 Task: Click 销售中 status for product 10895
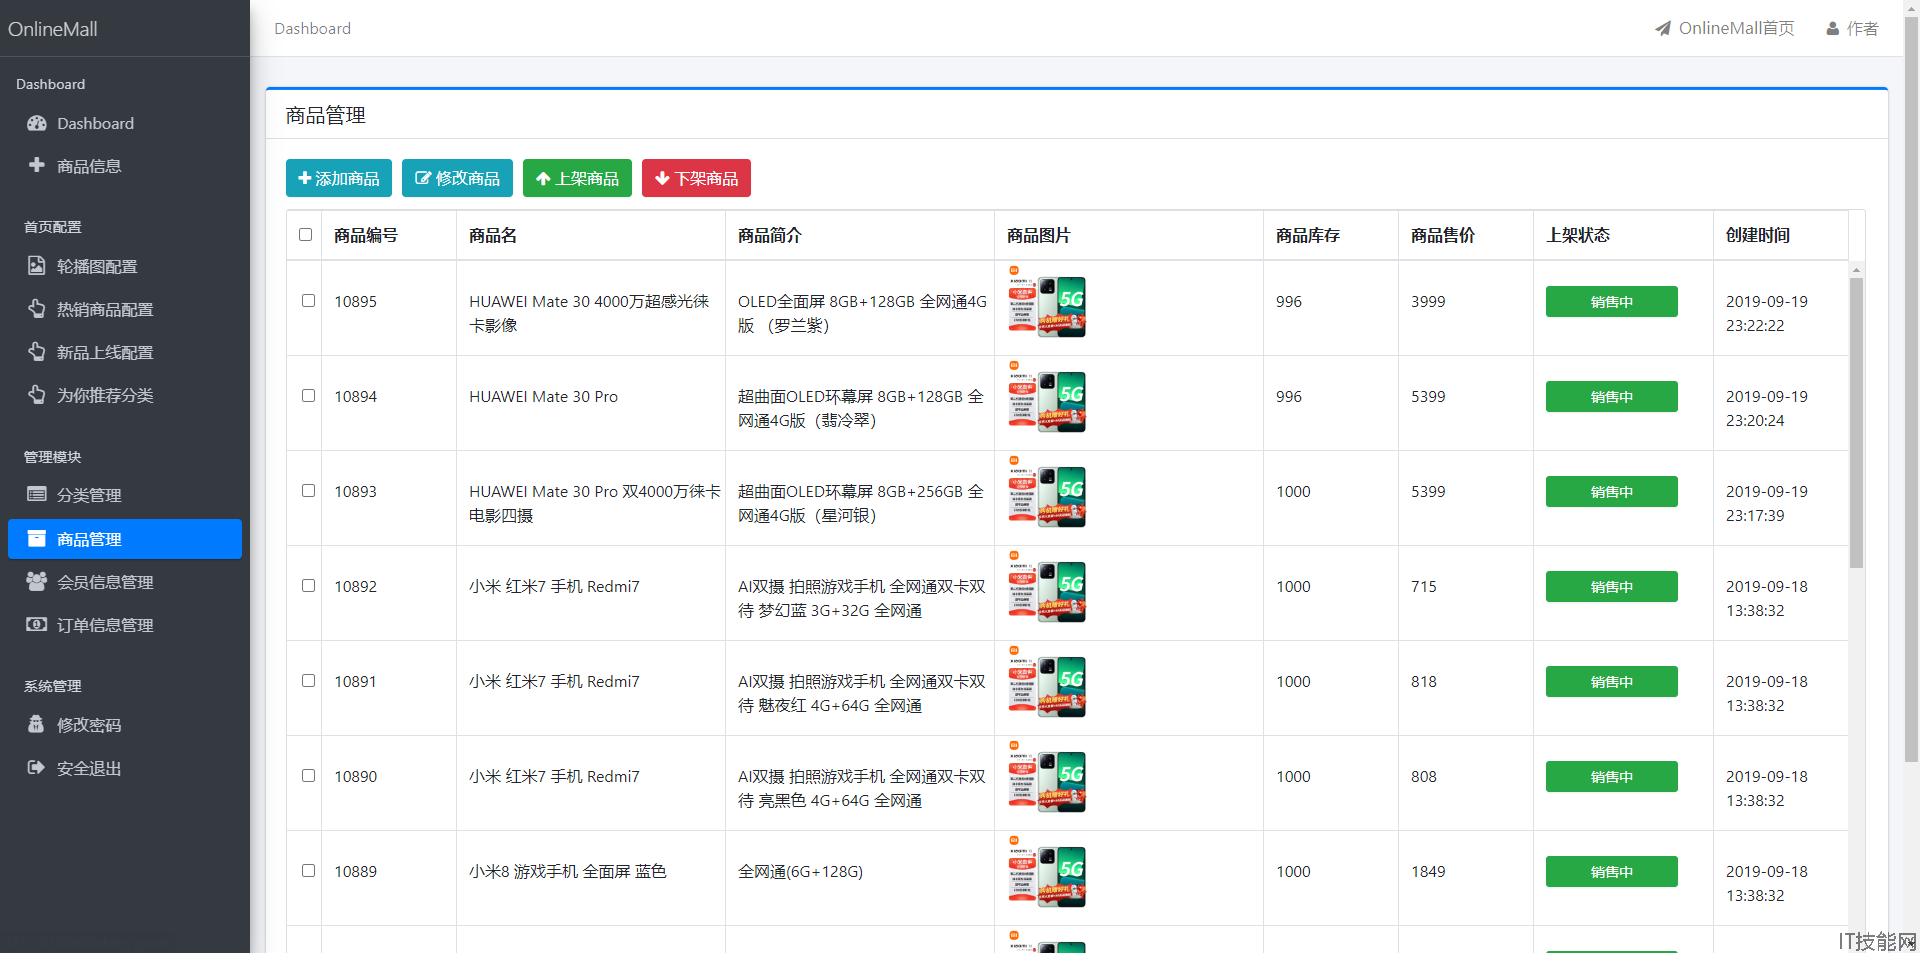1611,301
